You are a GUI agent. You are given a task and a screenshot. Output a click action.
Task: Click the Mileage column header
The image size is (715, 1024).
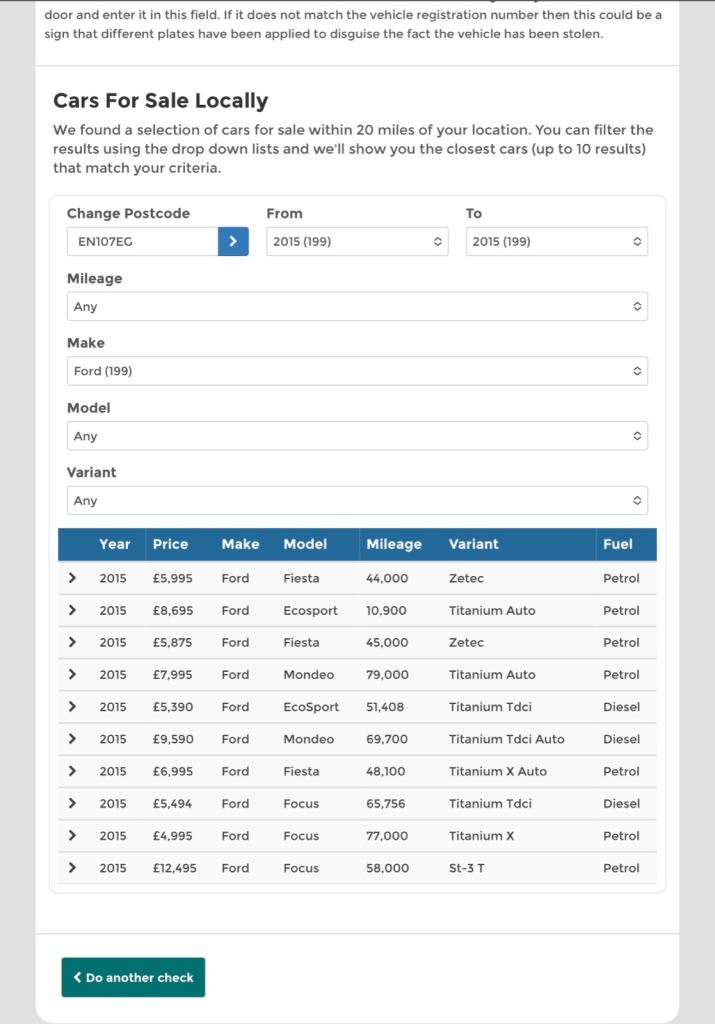394,544
